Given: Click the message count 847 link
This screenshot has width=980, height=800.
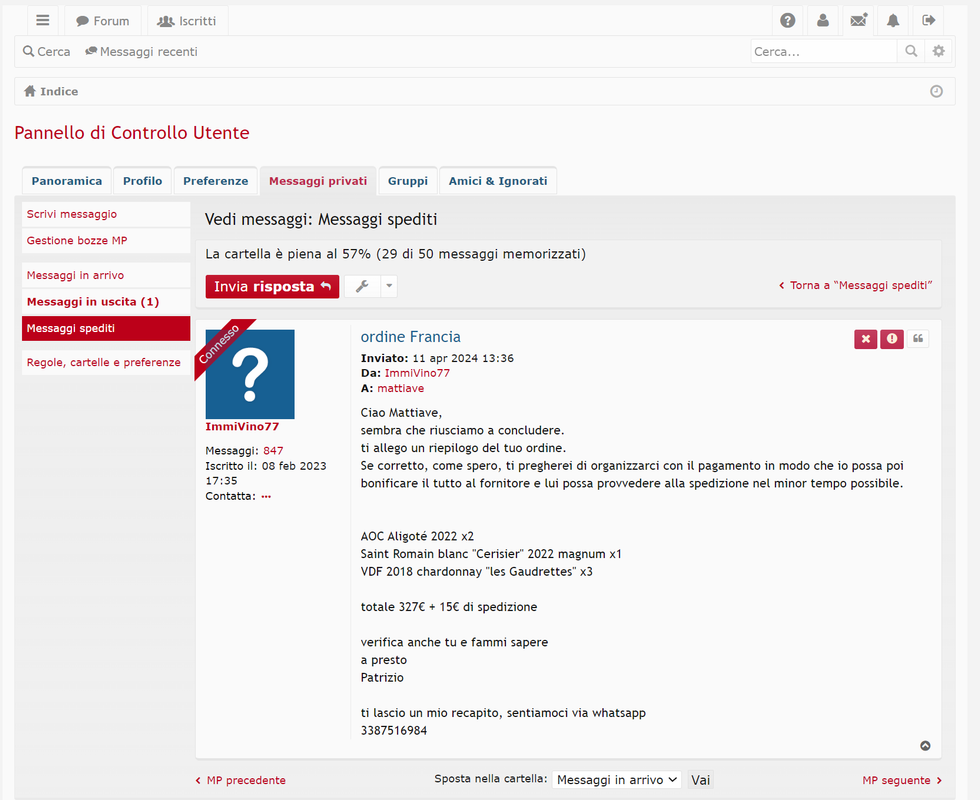Looking at the screenshot, I should point(273,451).
